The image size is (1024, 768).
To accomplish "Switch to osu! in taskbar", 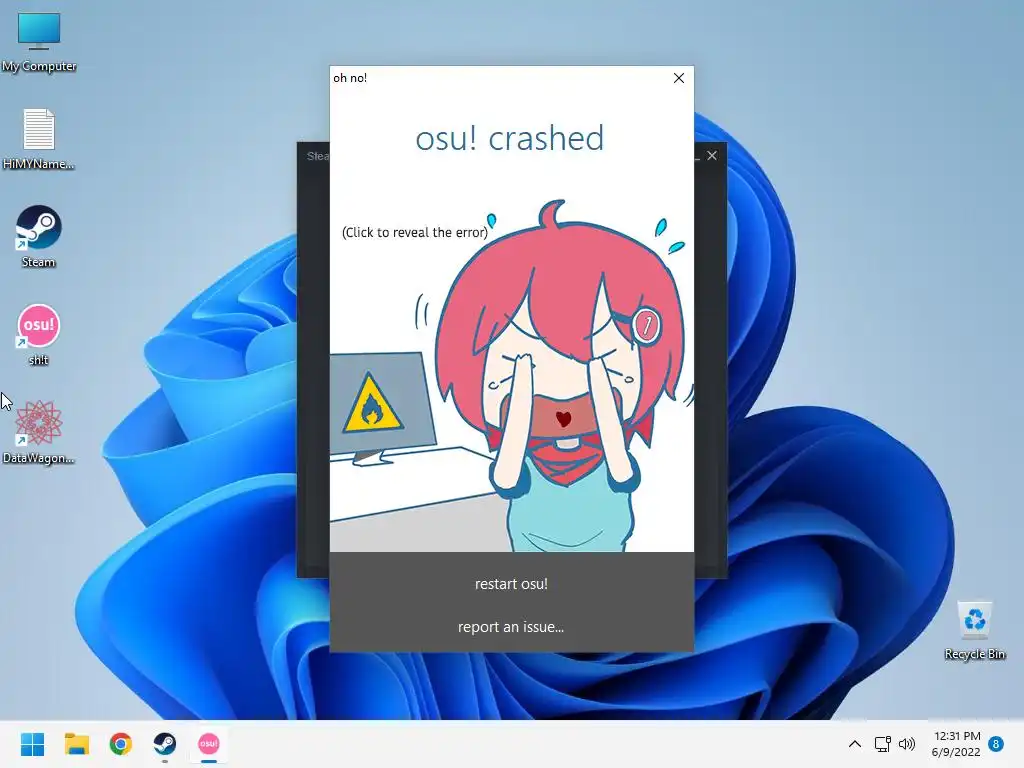I will [209, 744].
